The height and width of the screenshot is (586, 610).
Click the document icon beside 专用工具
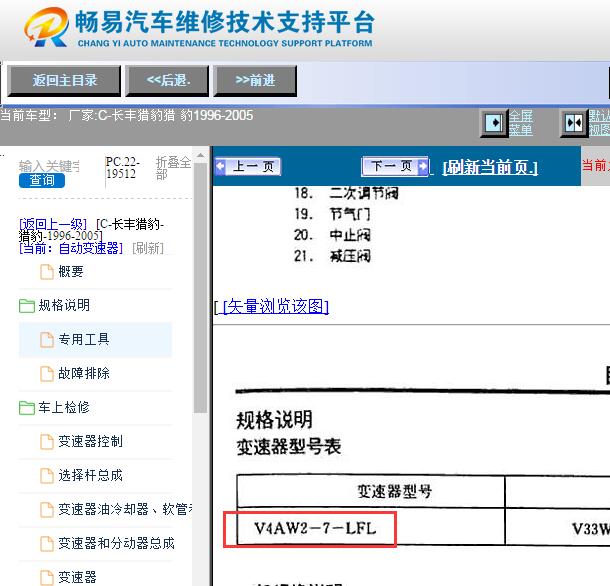coord(47,340)
